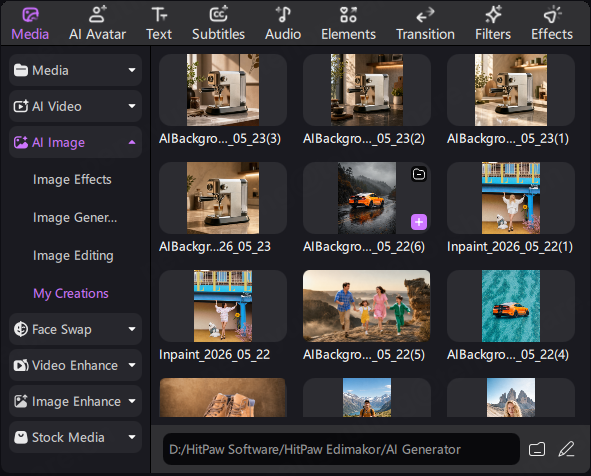Click the pencil icon to edit save path

tap(566, 449)
